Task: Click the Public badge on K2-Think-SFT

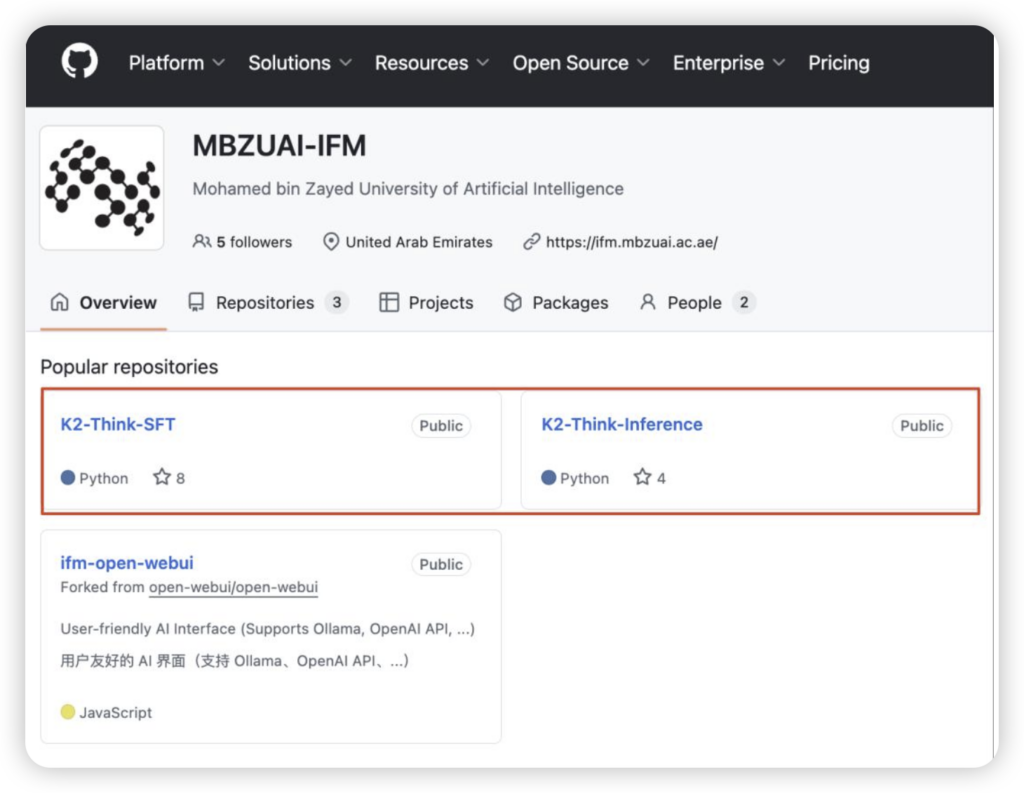Action: point(441,426)
